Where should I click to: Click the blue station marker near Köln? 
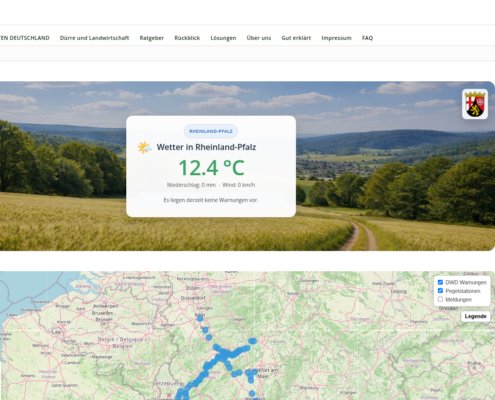click(x=200, y=318)
